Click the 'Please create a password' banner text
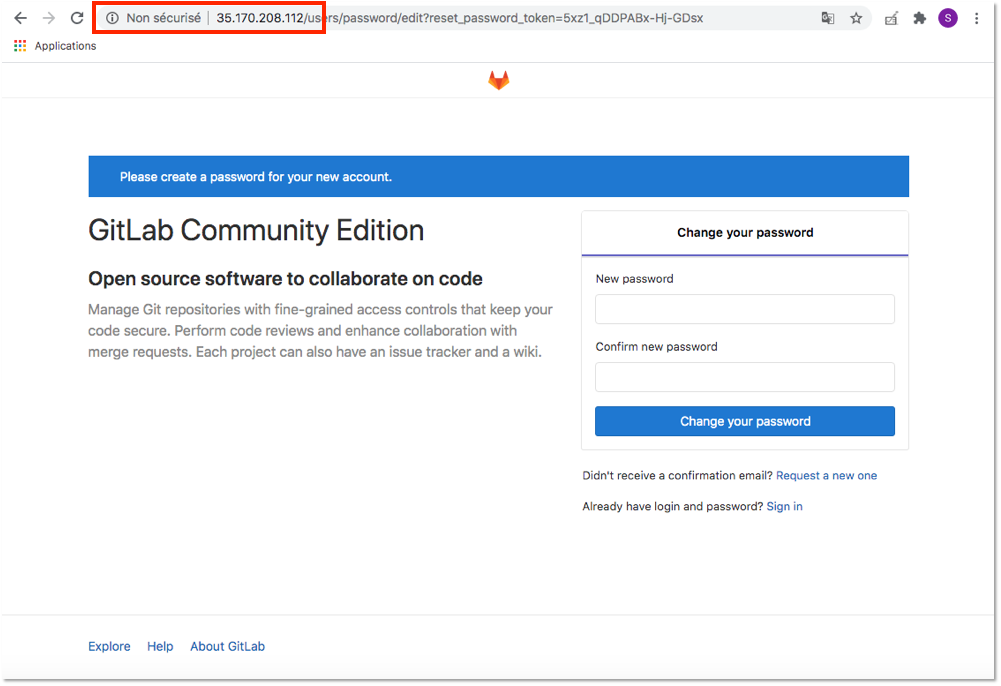Image resolution: width=1001 pixels, height=686 pixels. (x=256, y=177)
